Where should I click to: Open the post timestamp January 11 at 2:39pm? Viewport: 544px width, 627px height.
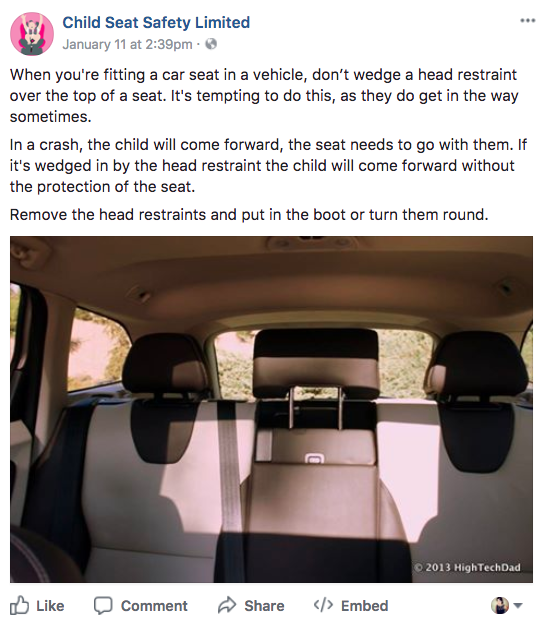pos(127,44)
